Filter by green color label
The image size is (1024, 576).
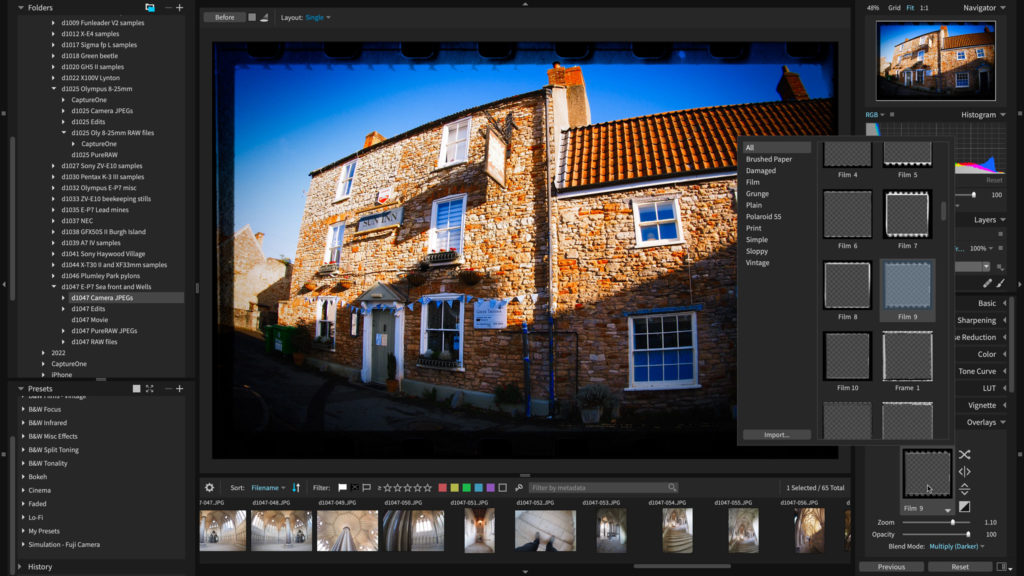pyautogui.click(x=466, y=487)
